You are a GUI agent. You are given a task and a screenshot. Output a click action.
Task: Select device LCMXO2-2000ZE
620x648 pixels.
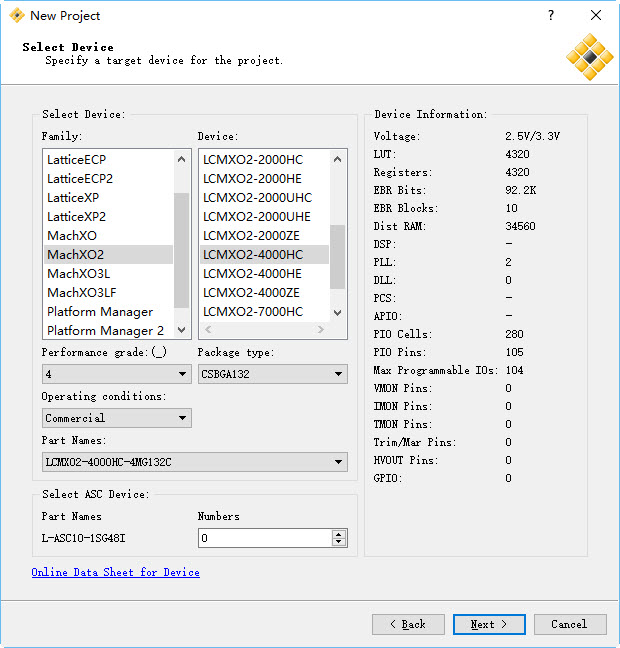tap(265, 236)
